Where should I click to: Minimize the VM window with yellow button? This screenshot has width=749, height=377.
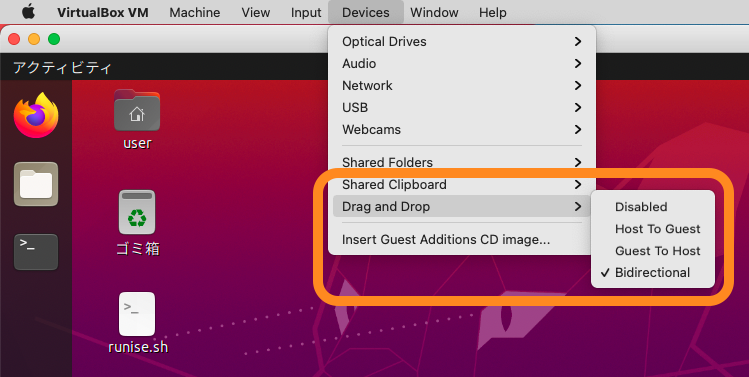pos(34,39)
